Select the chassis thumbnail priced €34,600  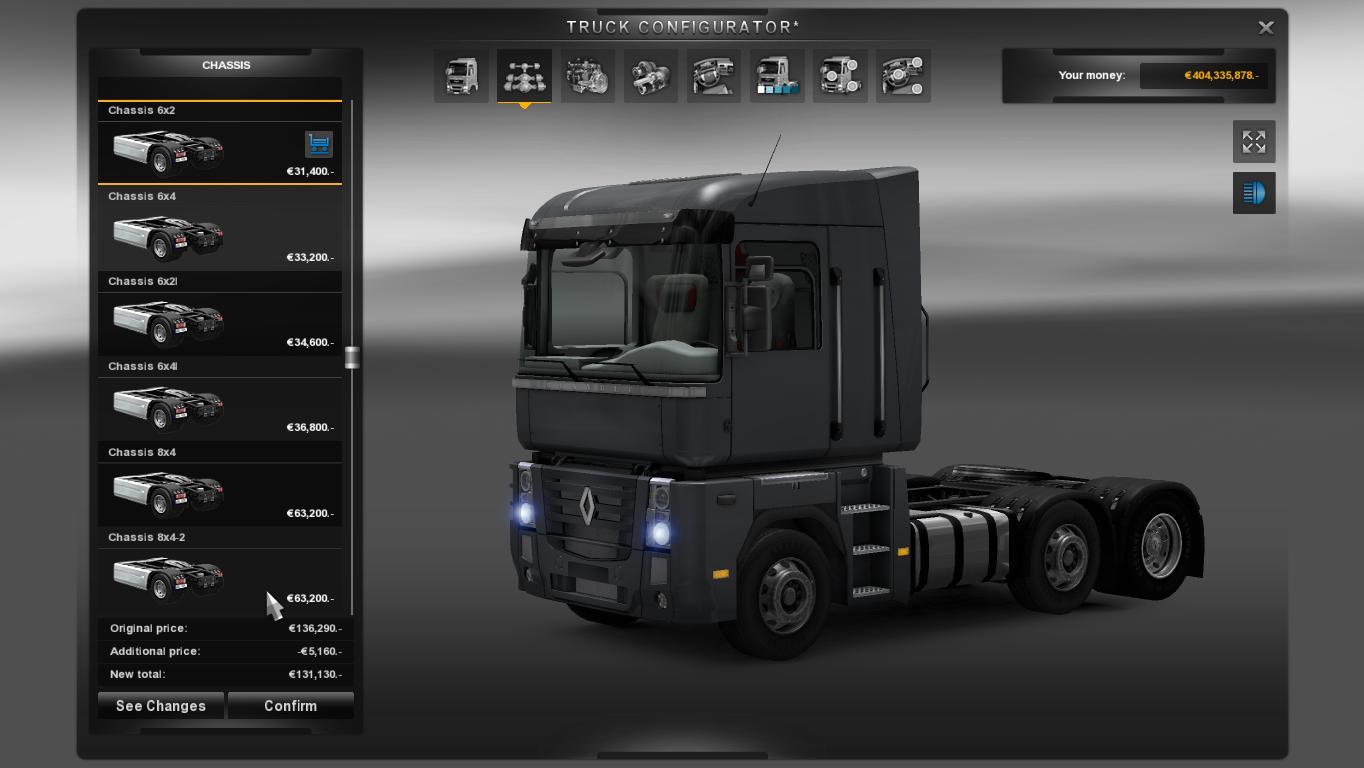168,323
